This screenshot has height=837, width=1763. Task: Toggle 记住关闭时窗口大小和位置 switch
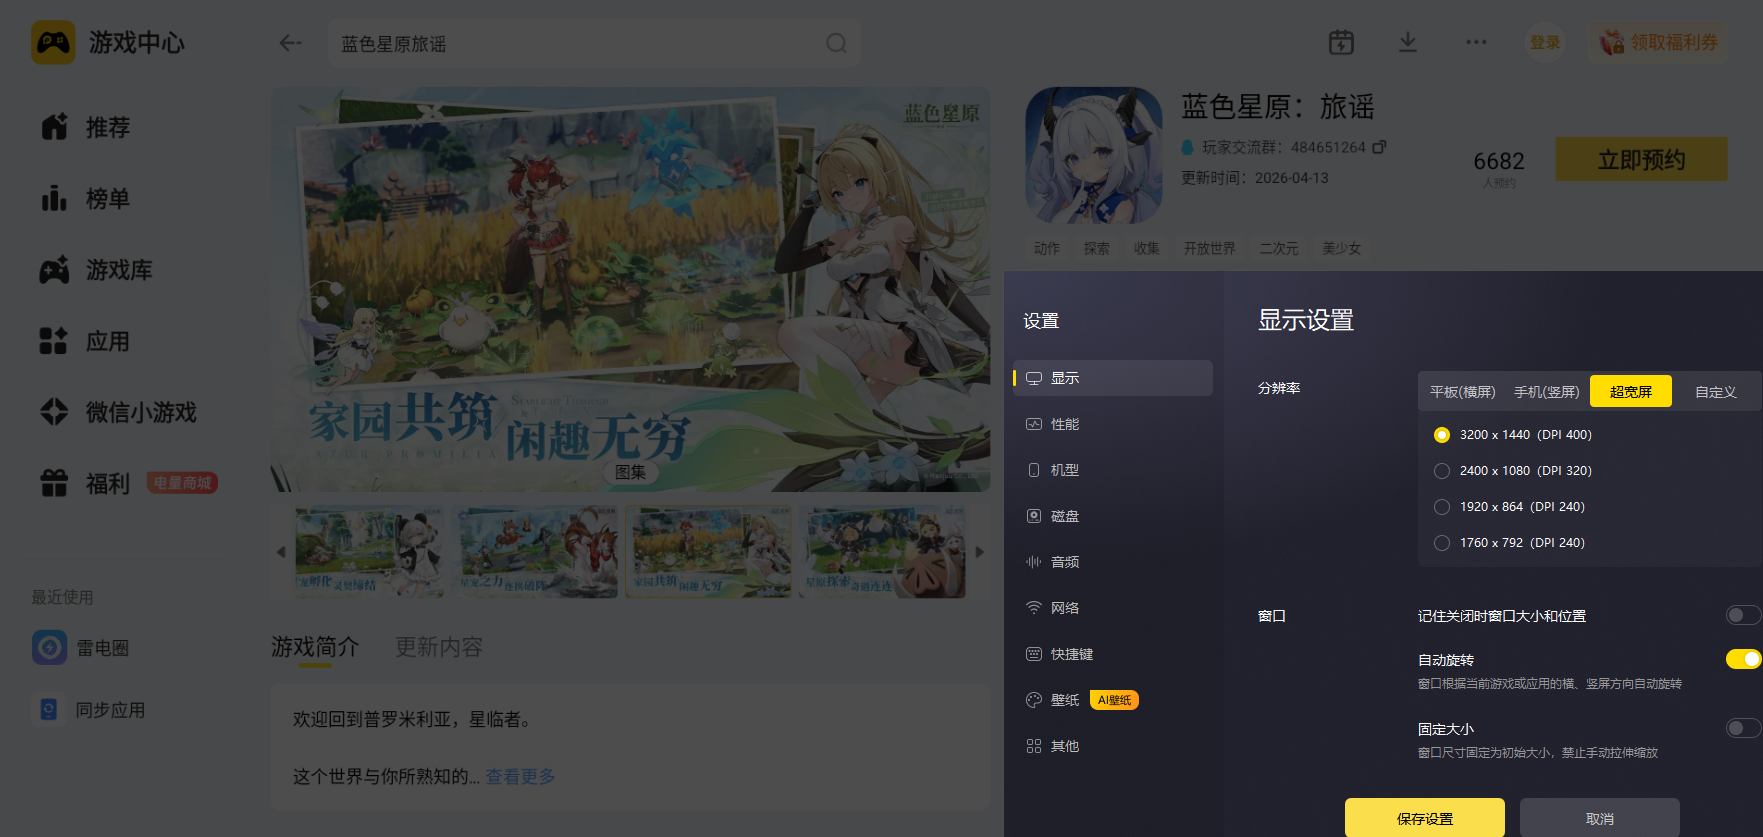(1743, 615)
